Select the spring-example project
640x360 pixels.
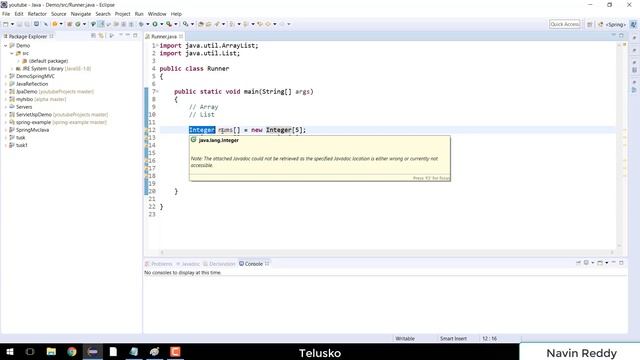coord(58,122)
